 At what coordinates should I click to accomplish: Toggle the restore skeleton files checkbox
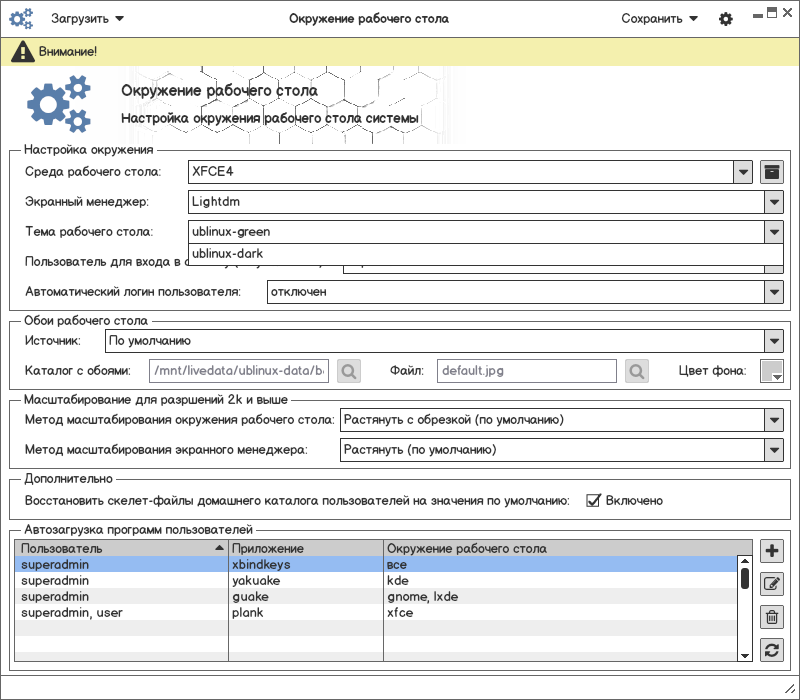pyautogui.click(x=593, y=500)
